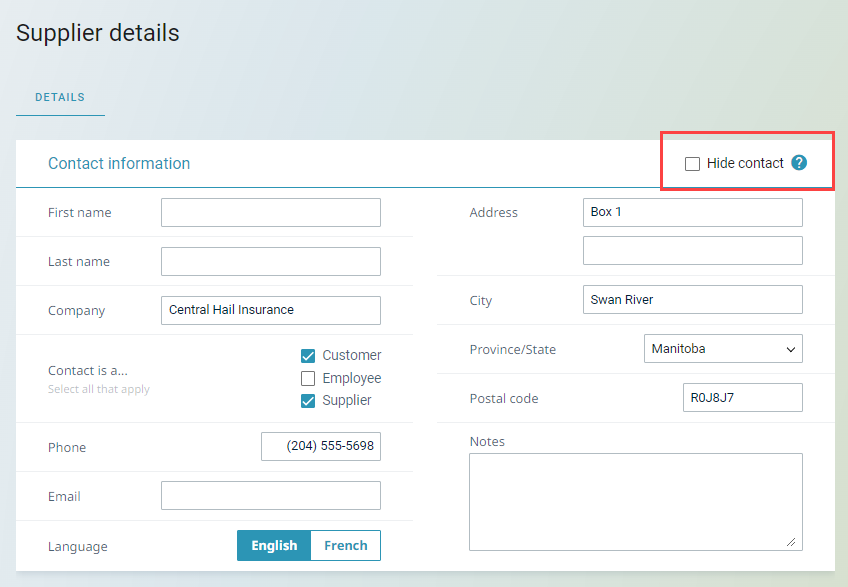848x587 pixels.
Task: Click the Postal code field
Action: [742, 398]
